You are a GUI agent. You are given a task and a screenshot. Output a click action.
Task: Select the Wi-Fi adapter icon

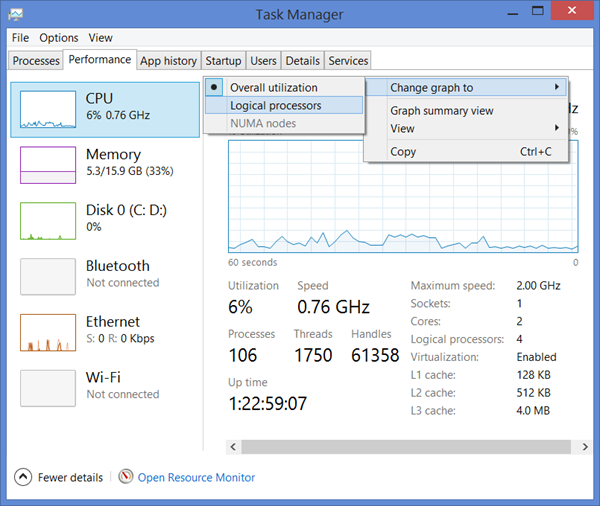coord(48,388)
